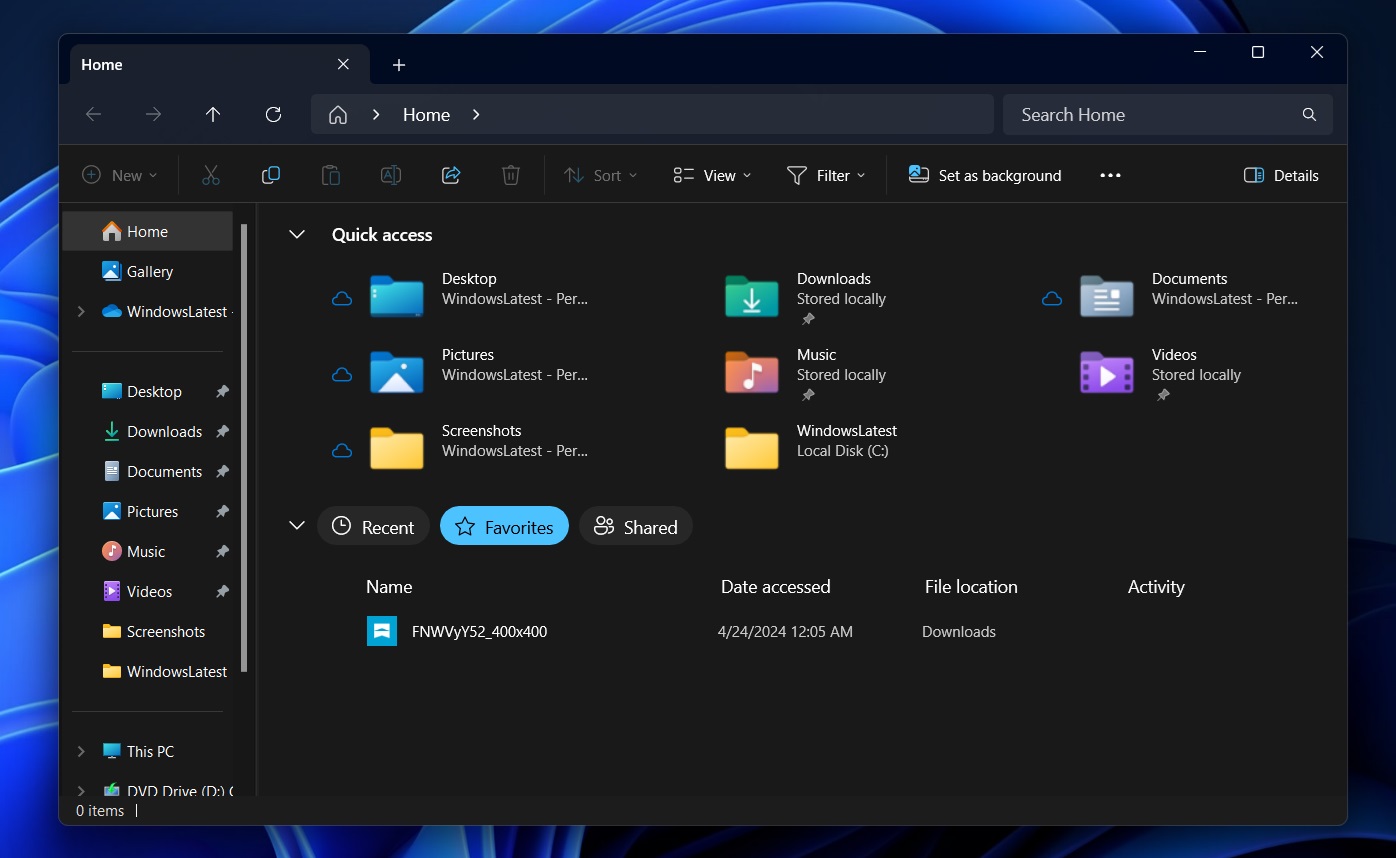1396x858 pixels.
Task: Click the Date accessed column header
Action: tap(775, 587)
